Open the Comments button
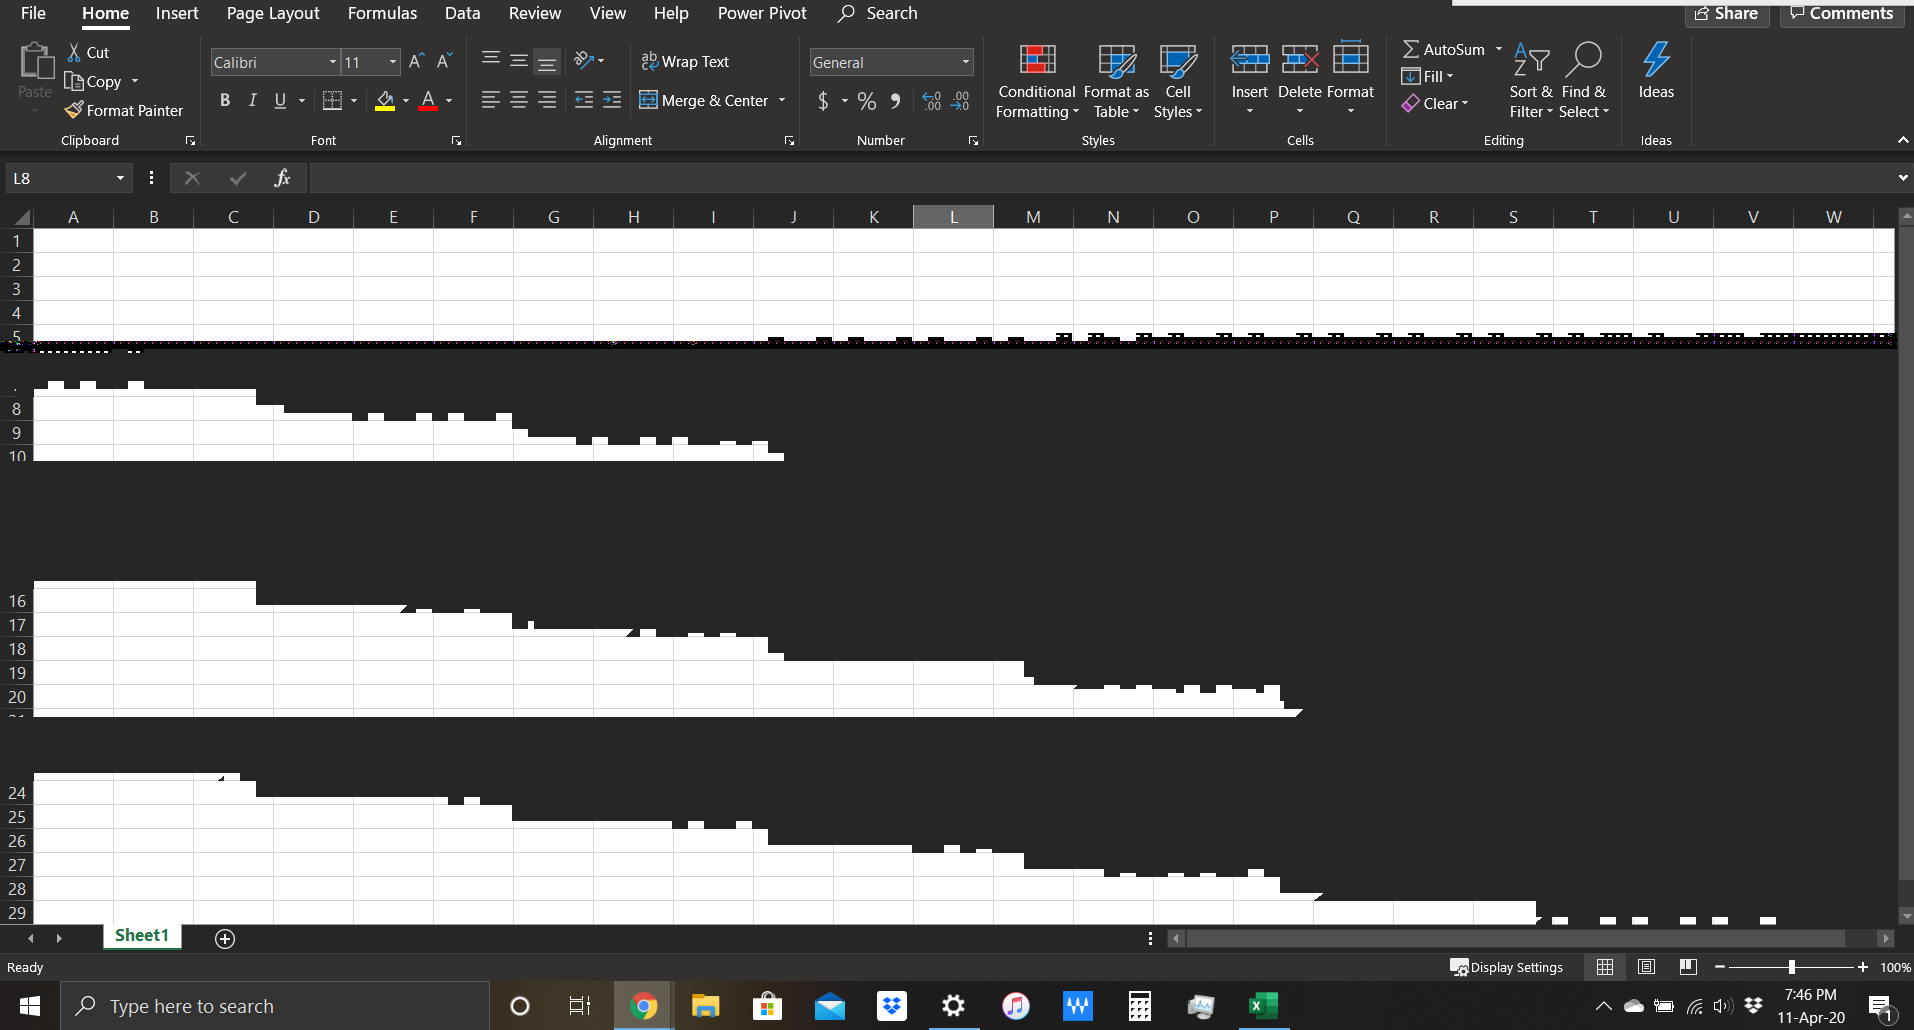 coord(1842,14)
